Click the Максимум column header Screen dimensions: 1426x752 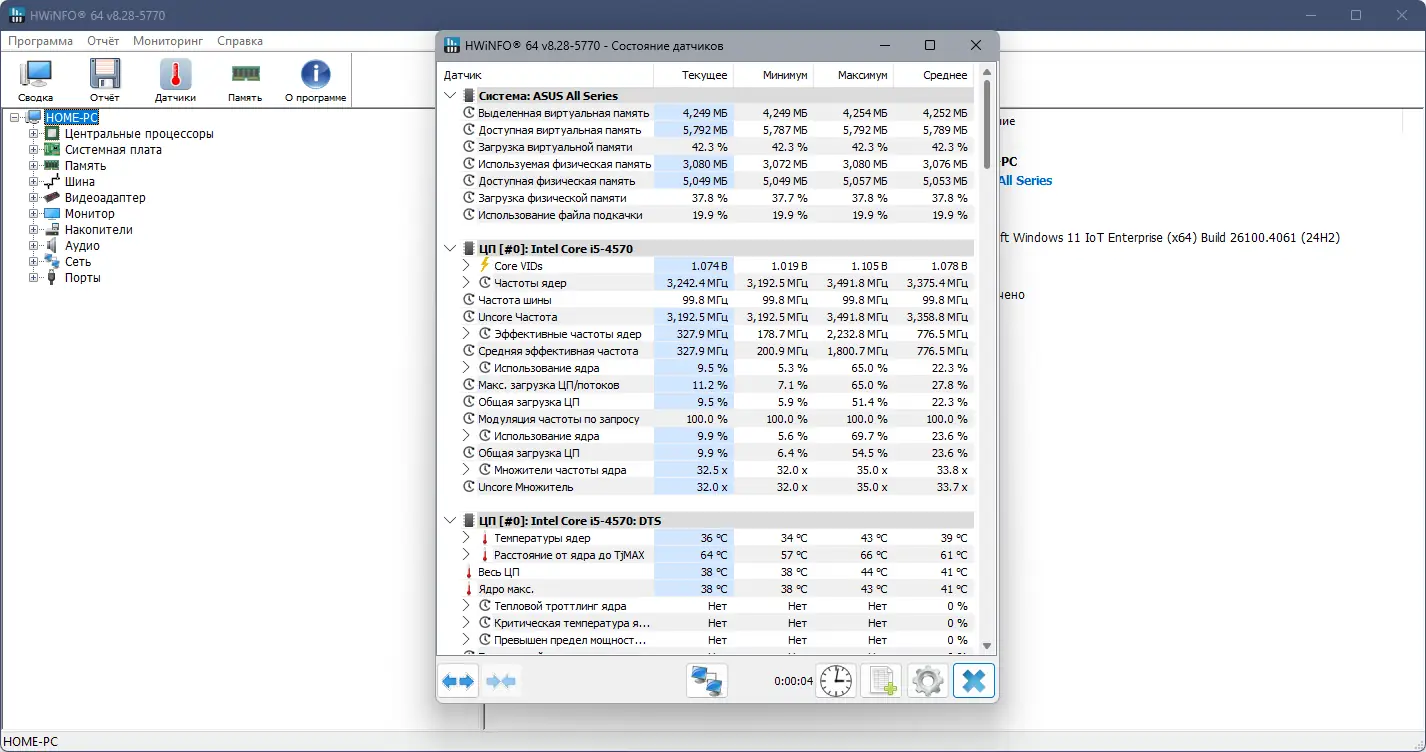(854, 75)
